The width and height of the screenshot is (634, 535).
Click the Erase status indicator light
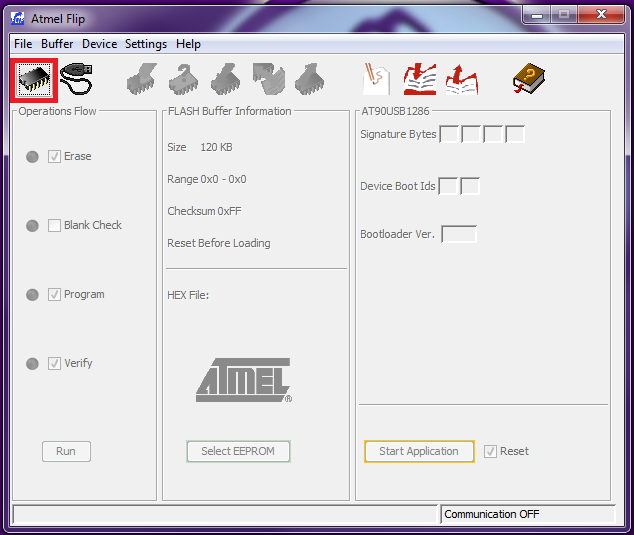(32, 157)
